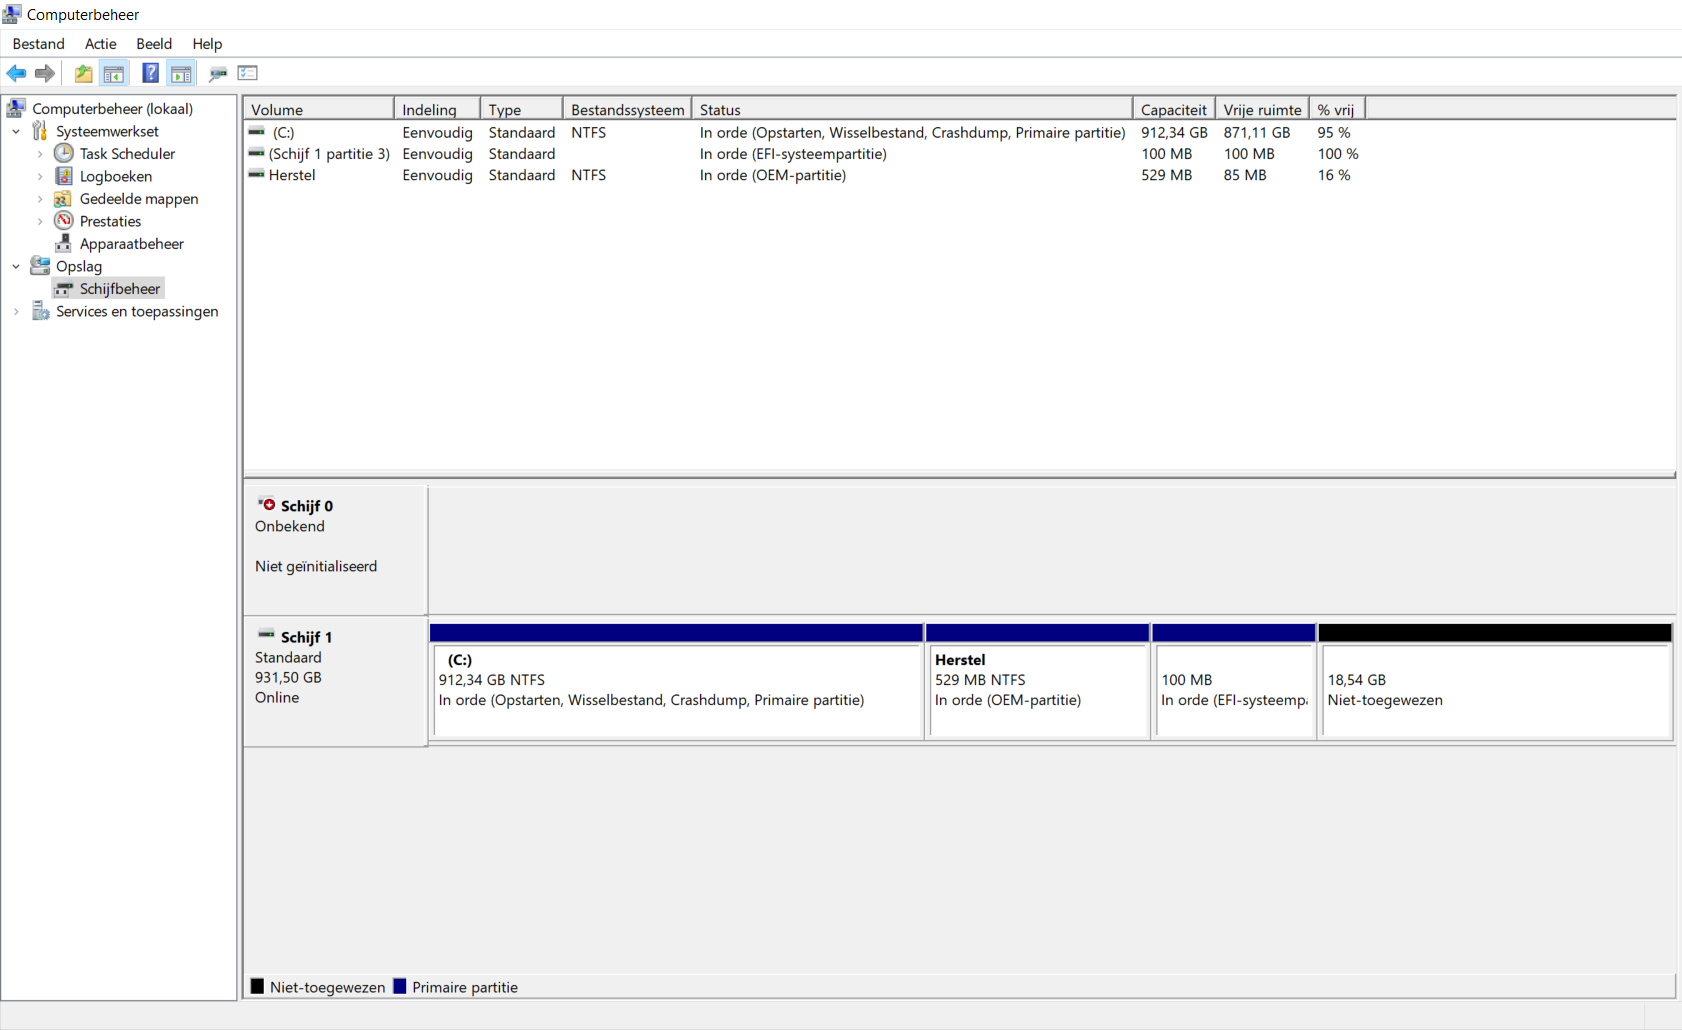
Task: Sort by the Capaciteit column header
Action: click(1174, 109)
